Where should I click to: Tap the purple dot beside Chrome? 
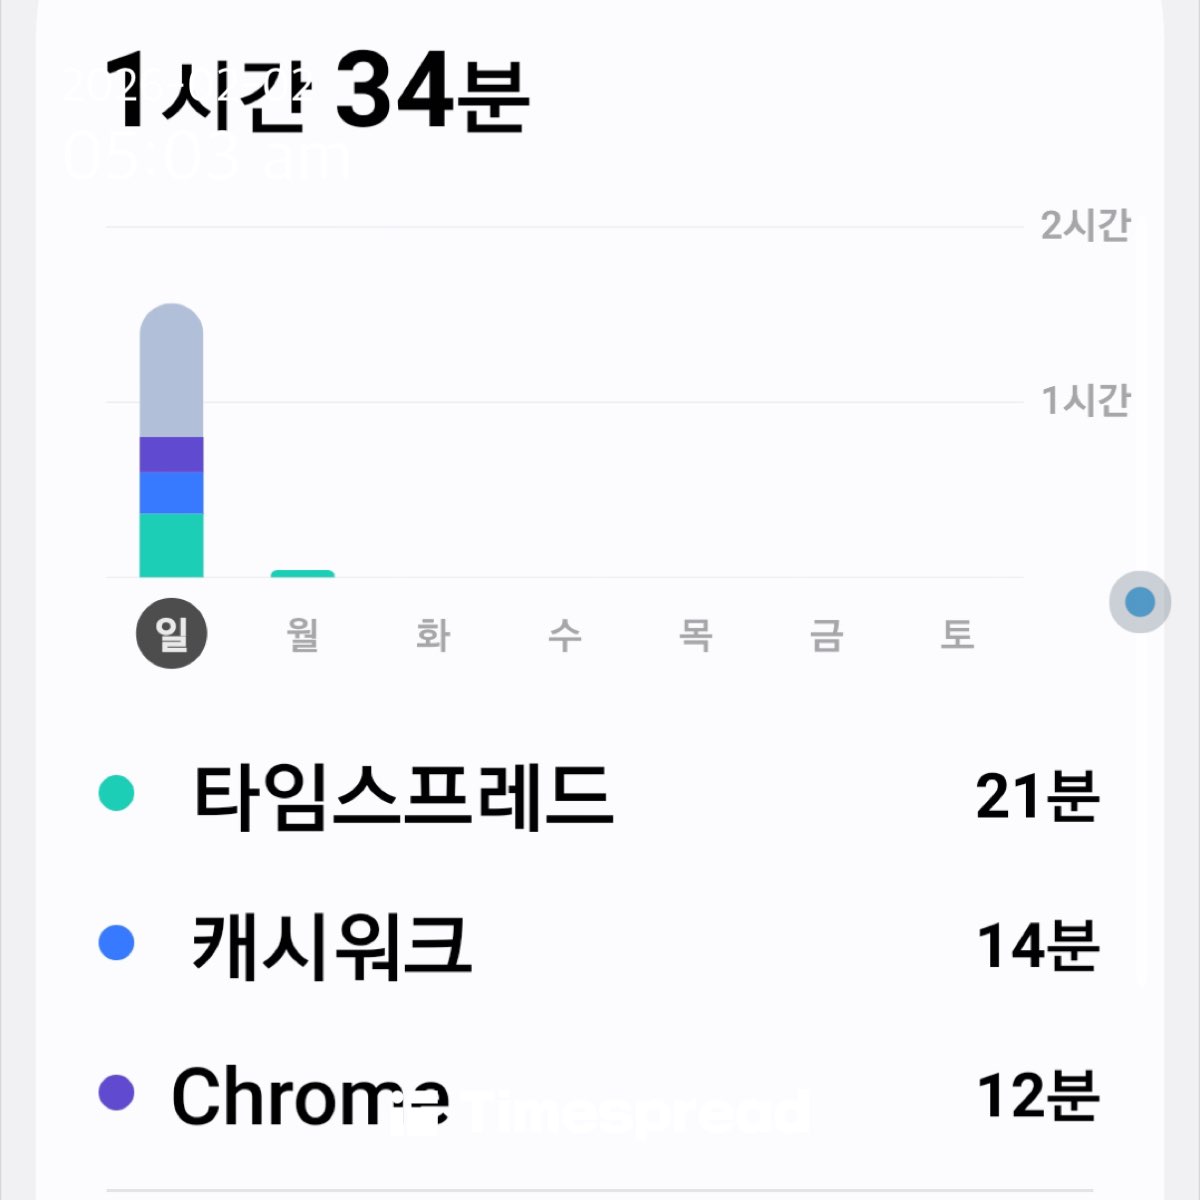point(117,1093)
